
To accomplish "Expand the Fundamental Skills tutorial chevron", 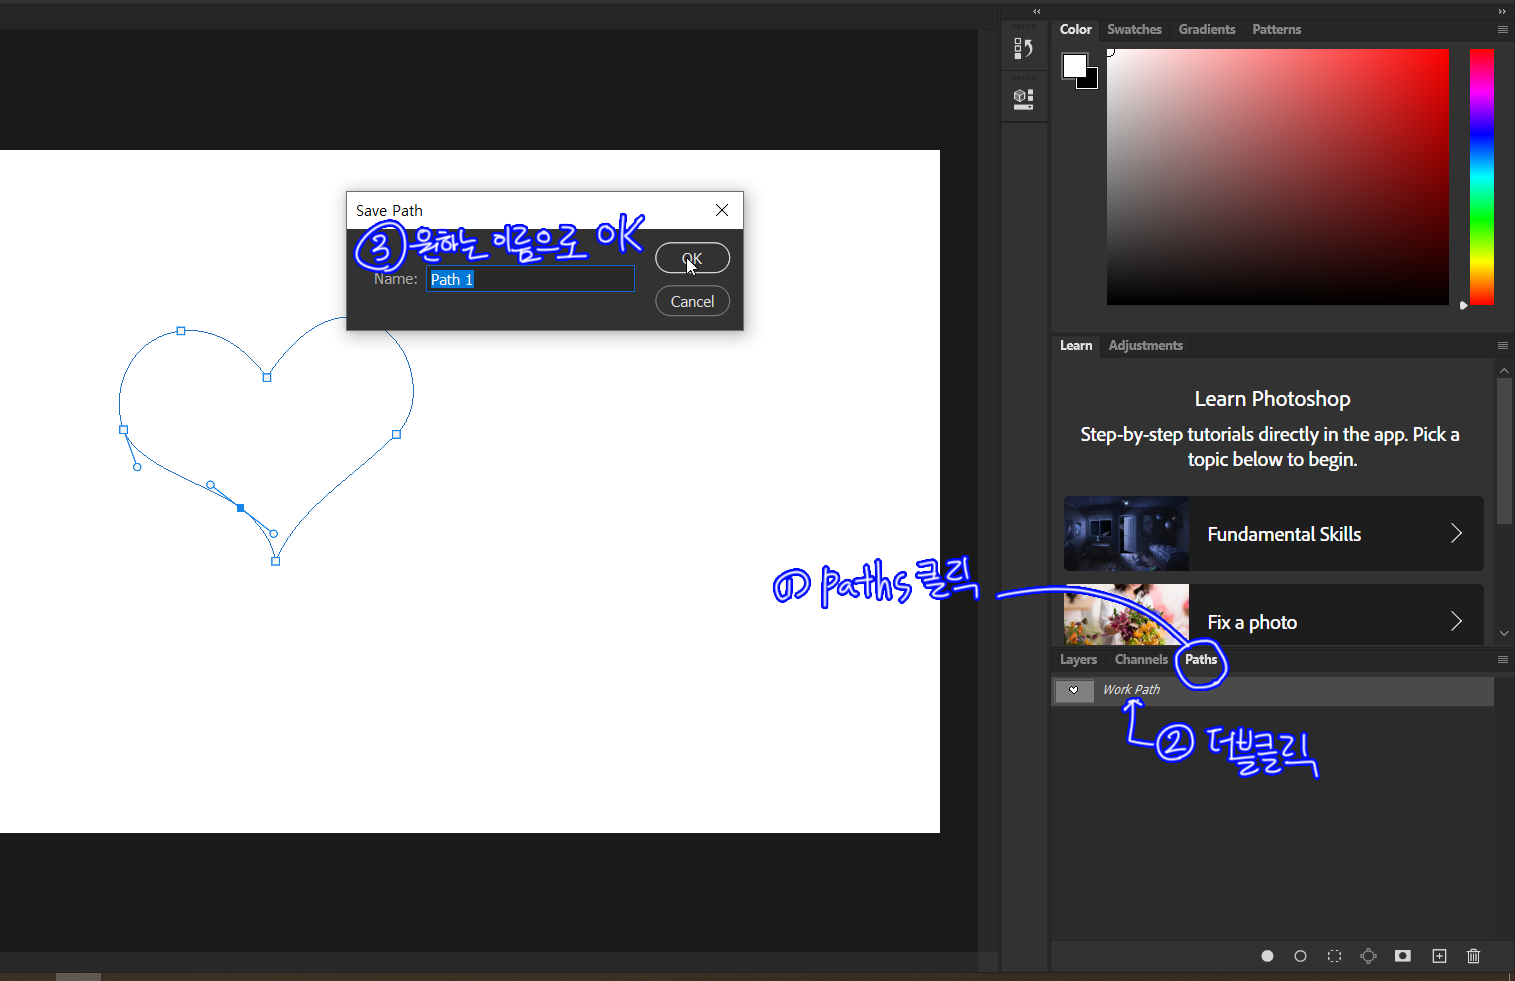I will (1456, 534).
